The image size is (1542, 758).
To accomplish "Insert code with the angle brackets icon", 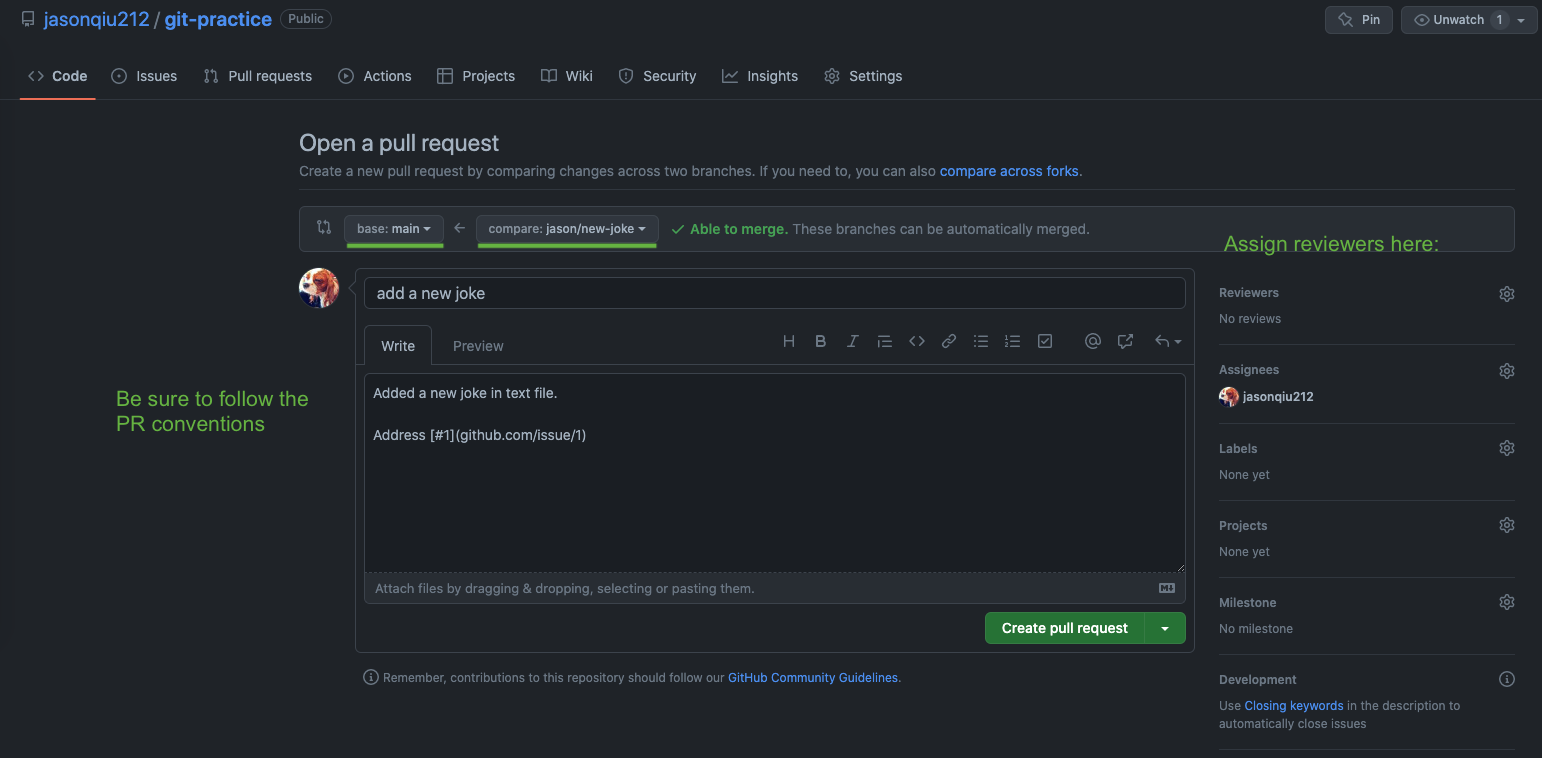I will click(x=916, y=341).
